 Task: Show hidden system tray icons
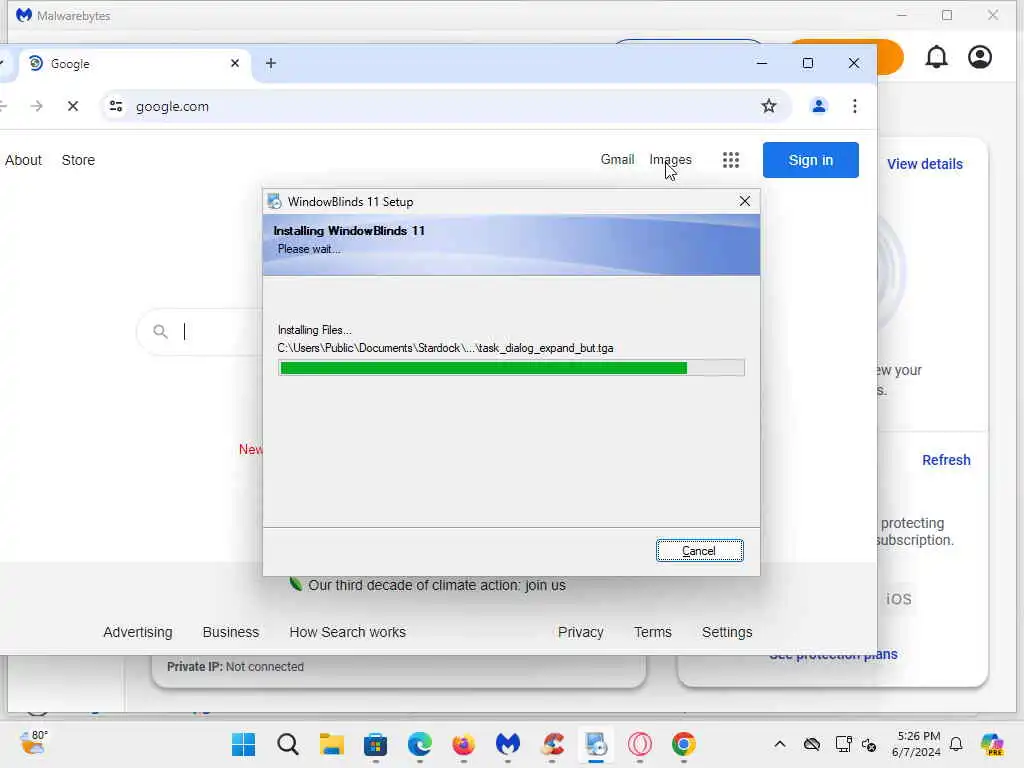coord(780,744)
